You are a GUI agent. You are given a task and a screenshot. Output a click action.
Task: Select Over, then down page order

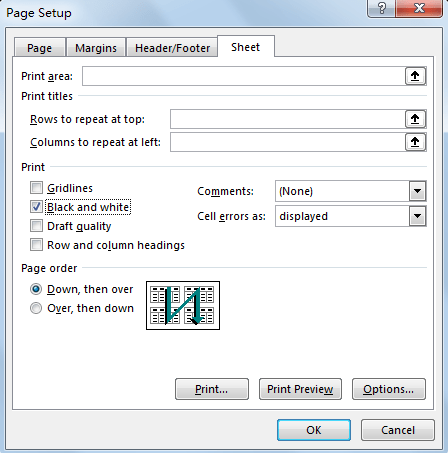[36, 308]
